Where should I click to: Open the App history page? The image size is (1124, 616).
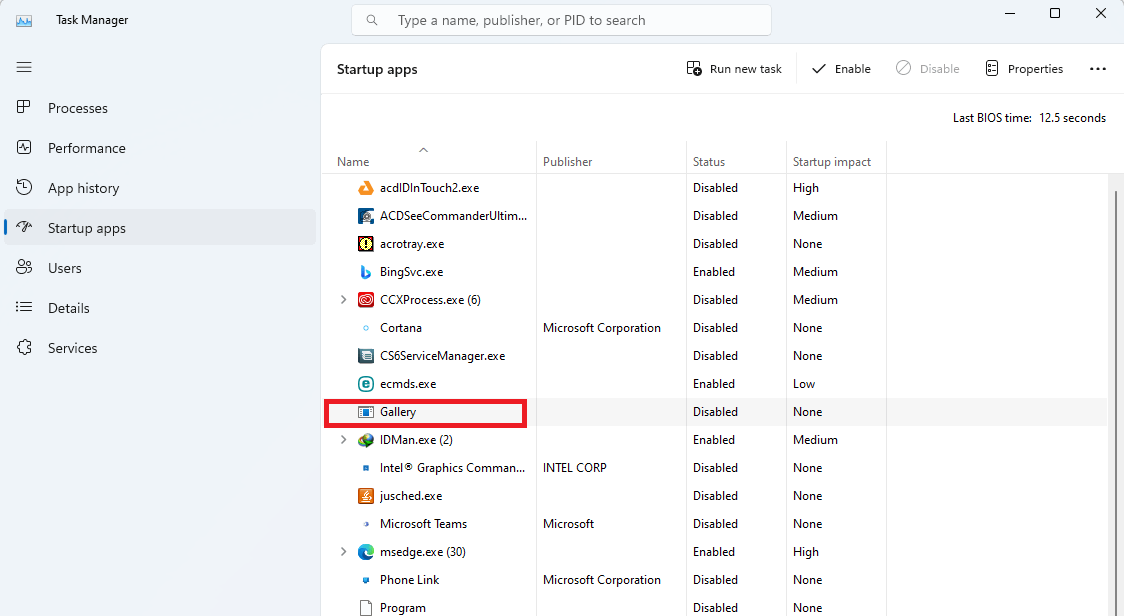(x=160, y=188)
